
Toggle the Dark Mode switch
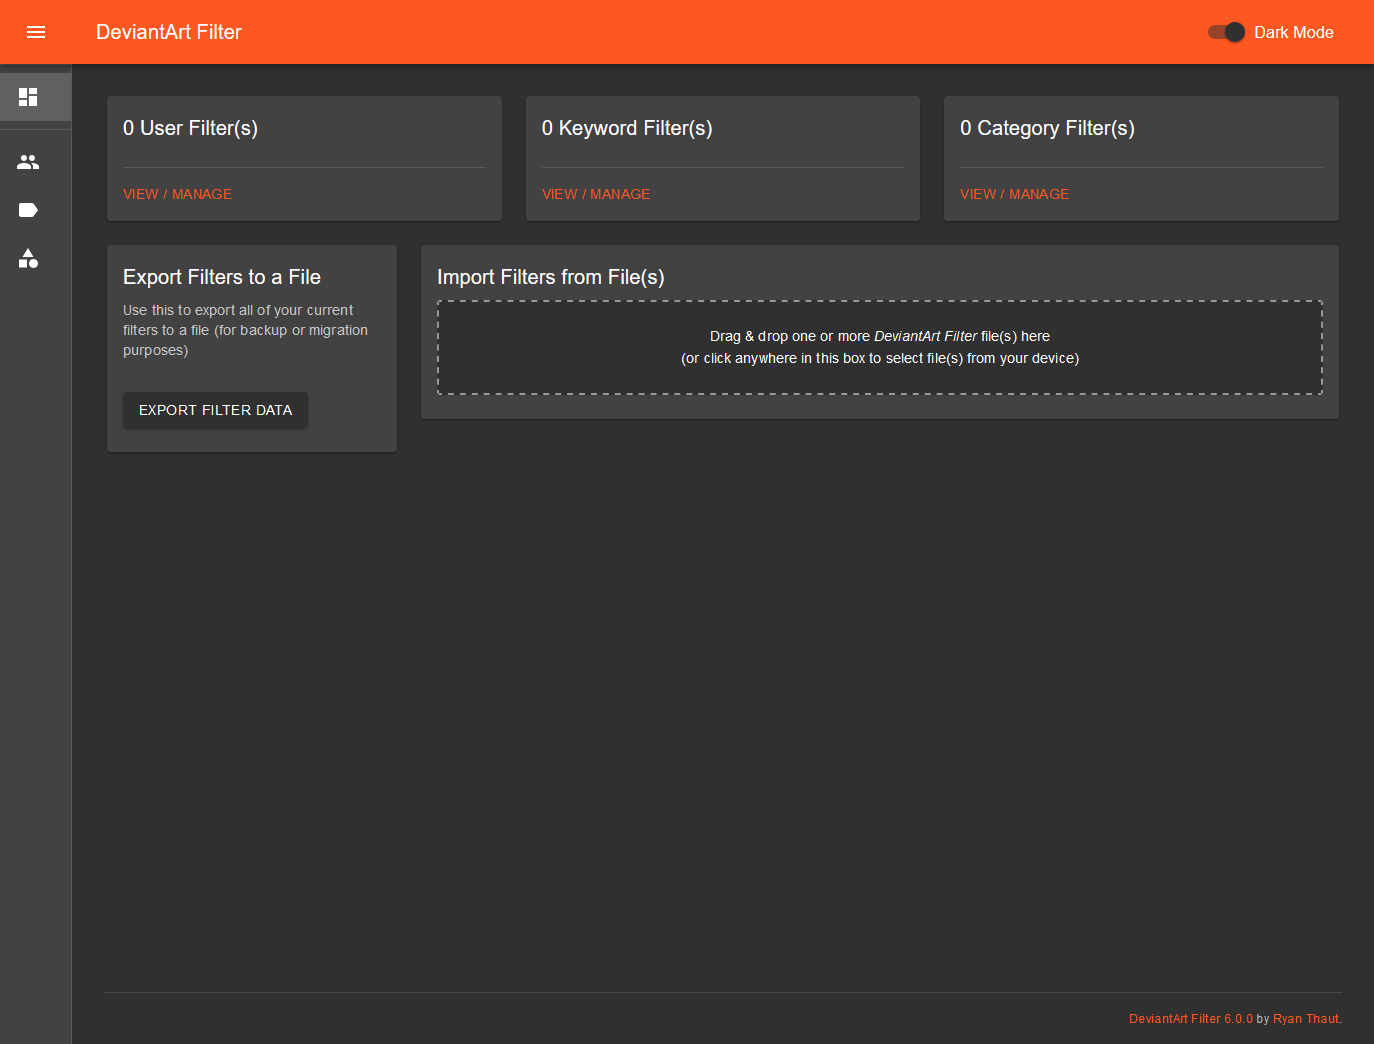coord(1226,32)
